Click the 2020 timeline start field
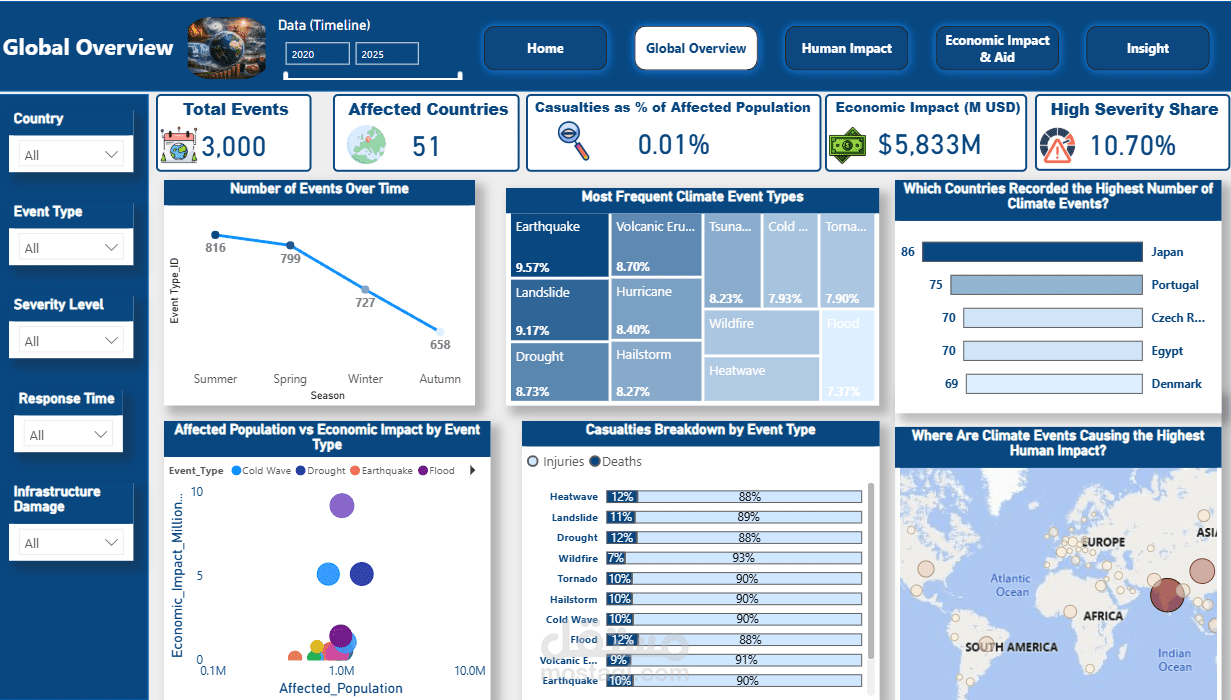Image resolution: width=1231 pixels, height=700 pixels. pos(317,54)
